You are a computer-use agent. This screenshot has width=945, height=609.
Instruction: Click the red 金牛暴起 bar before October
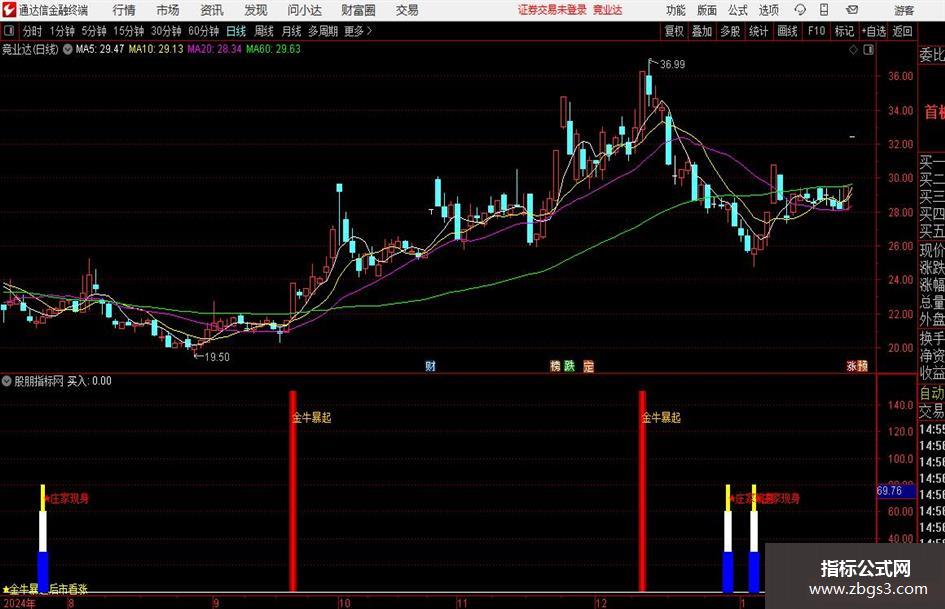click(293, 491)
